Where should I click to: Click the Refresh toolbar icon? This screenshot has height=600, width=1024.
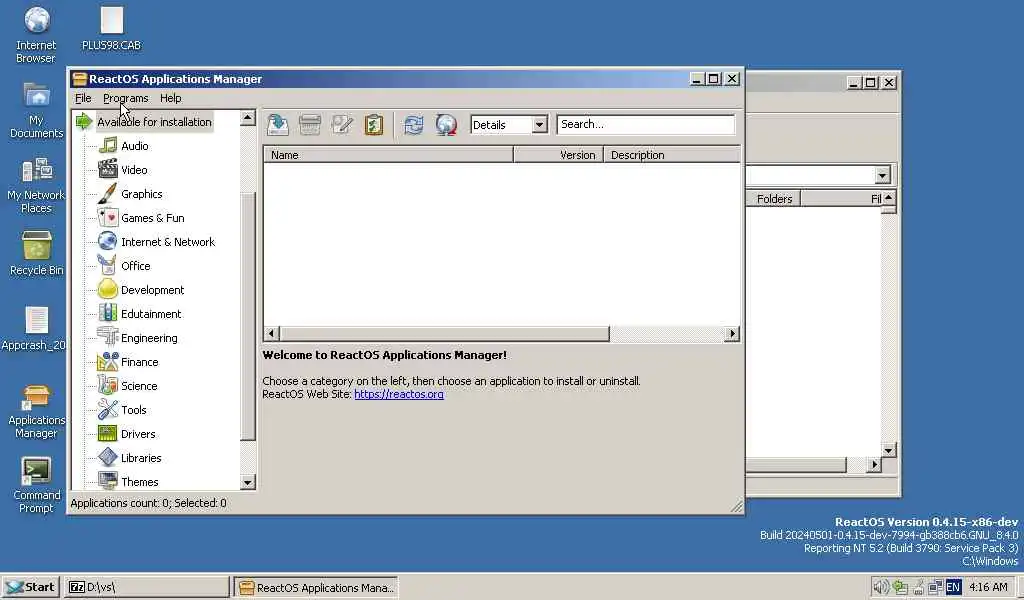(413, 124)
